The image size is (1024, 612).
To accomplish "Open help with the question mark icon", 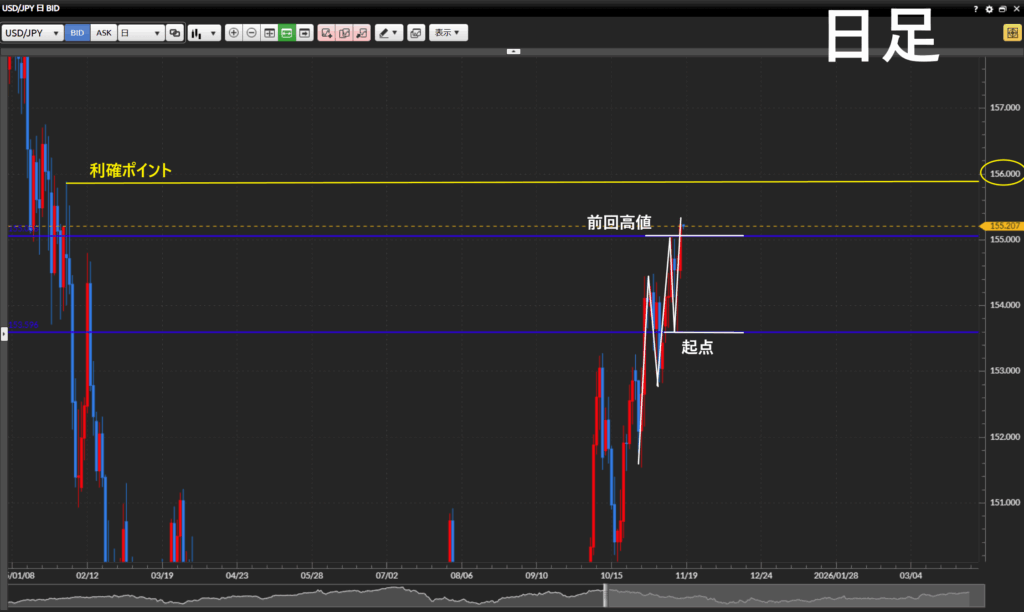I will pyautogui.click(x=975, y=8).
